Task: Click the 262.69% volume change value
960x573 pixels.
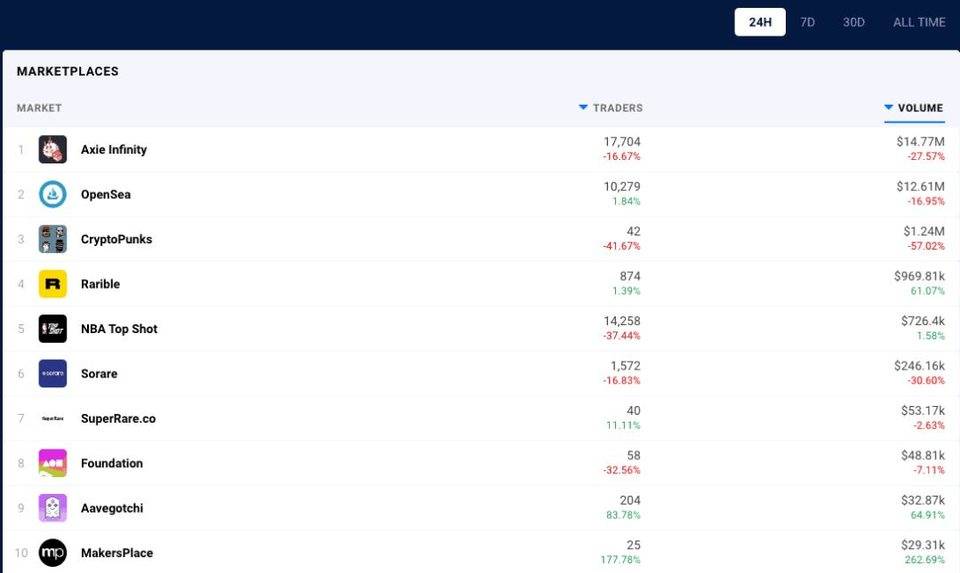Action: [924, 560]
